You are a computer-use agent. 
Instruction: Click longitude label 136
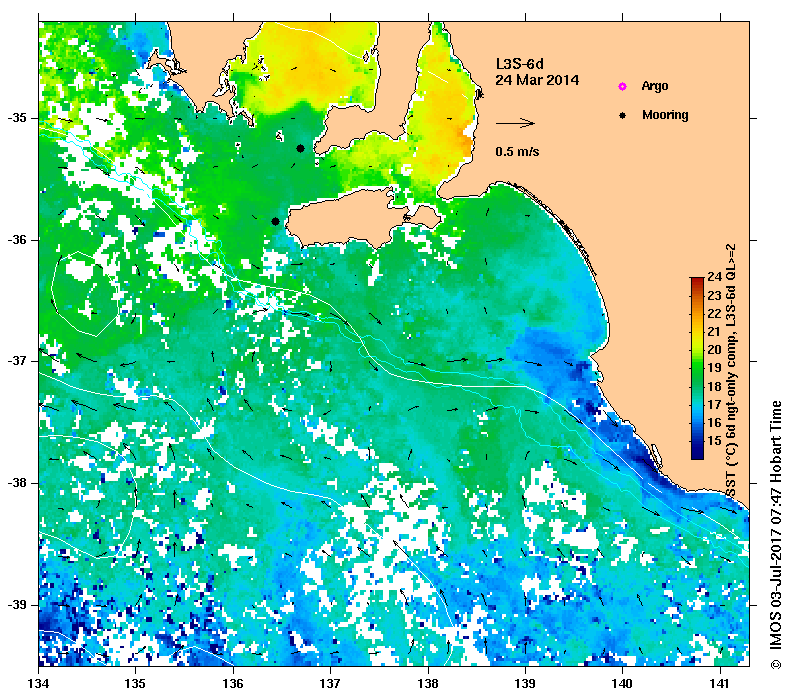233,684
